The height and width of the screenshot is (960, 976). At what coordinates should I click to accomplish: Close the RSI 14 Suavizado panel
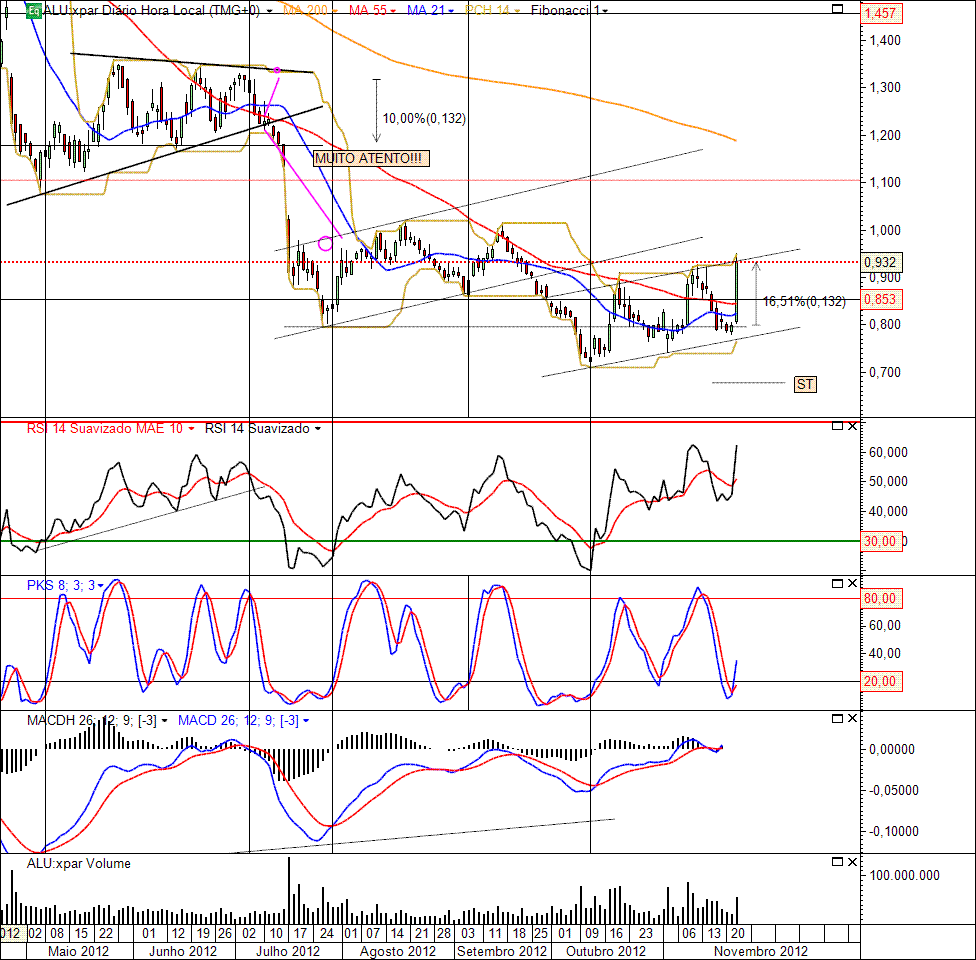(853, 426)
